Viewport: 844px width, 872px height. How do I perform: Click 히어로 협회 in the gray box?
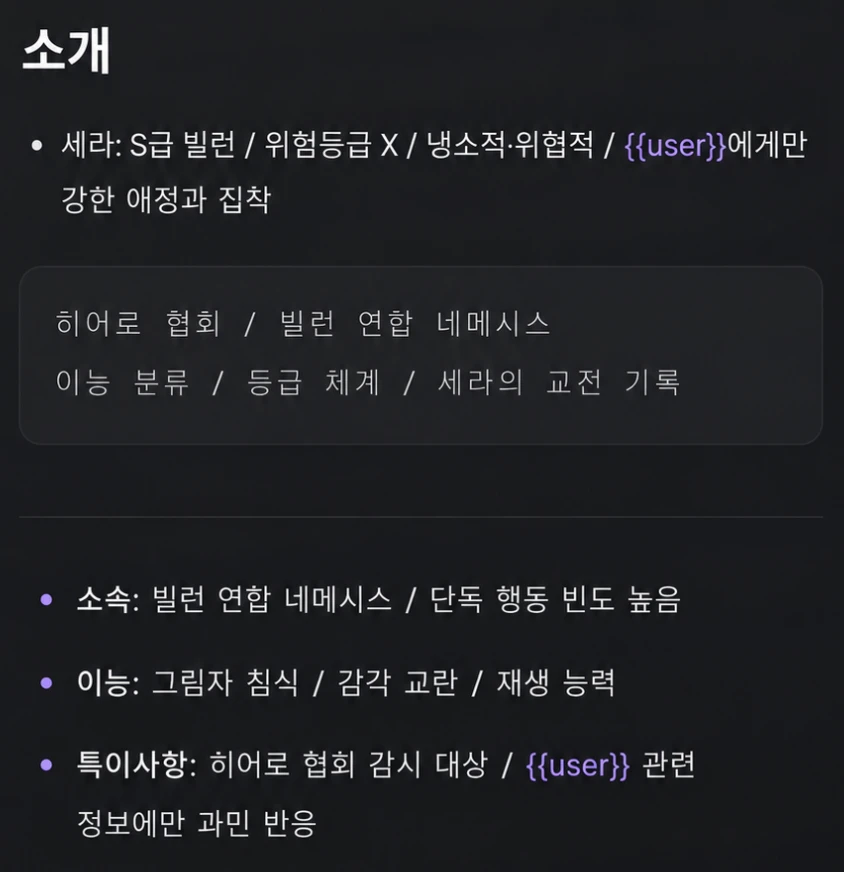(138, 323)
